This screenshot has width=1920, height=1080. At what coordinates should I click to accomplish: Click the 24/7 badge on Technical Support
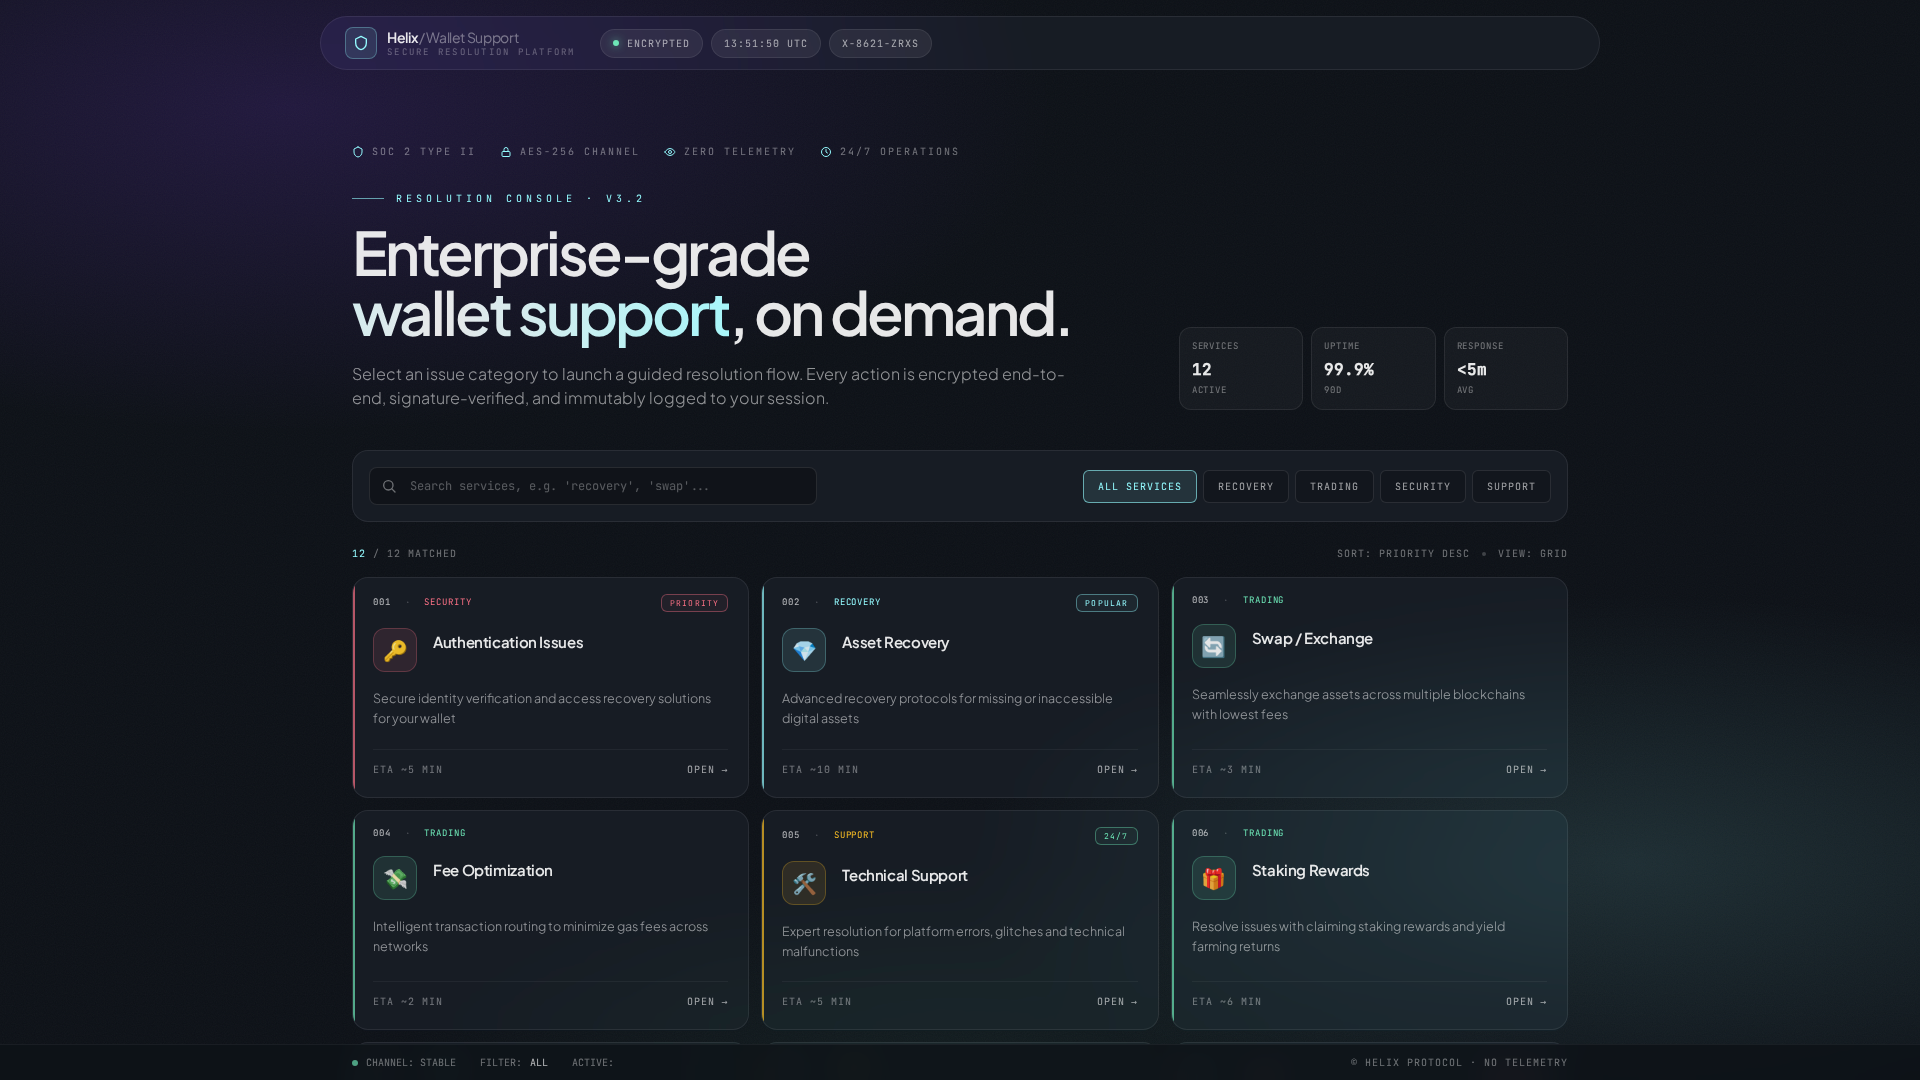tap(1116, 836)
